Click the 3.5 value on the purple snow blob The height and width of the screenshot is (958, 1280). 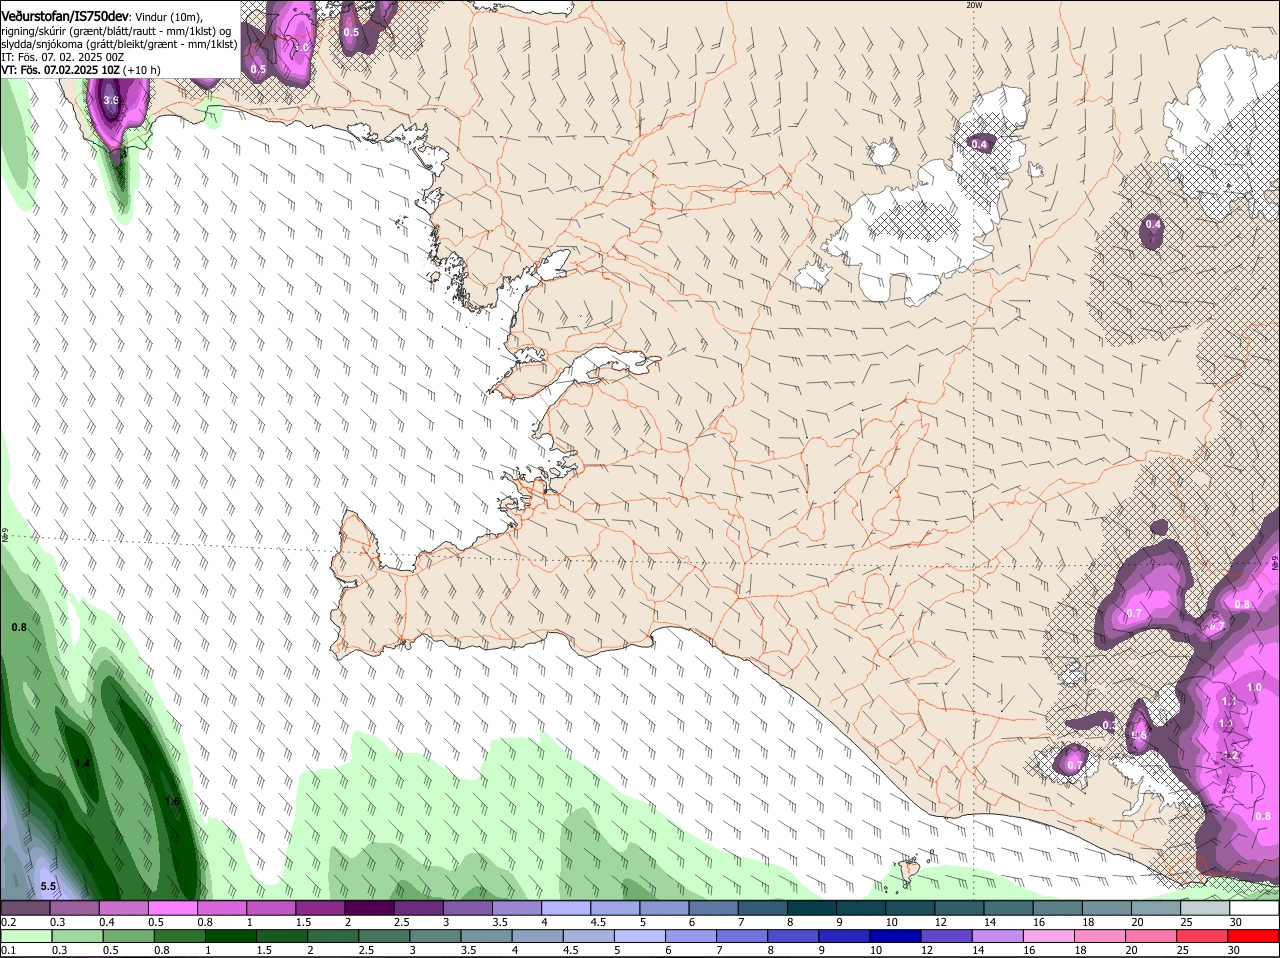tap(110, 100)
